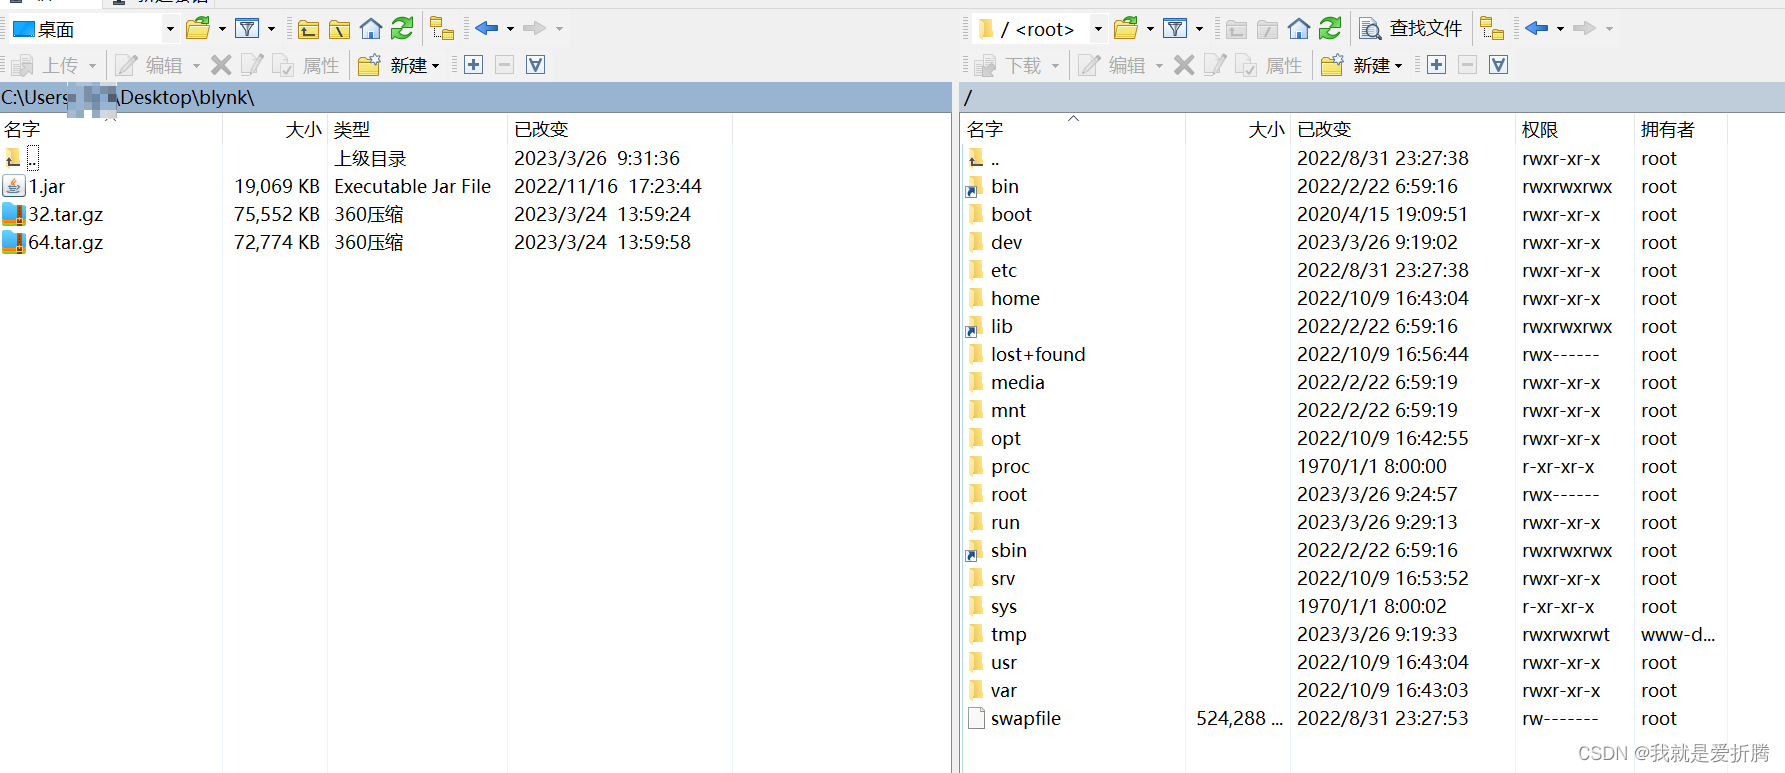
Task: Click 查找文件 find files button
Action: point(1411,29)
